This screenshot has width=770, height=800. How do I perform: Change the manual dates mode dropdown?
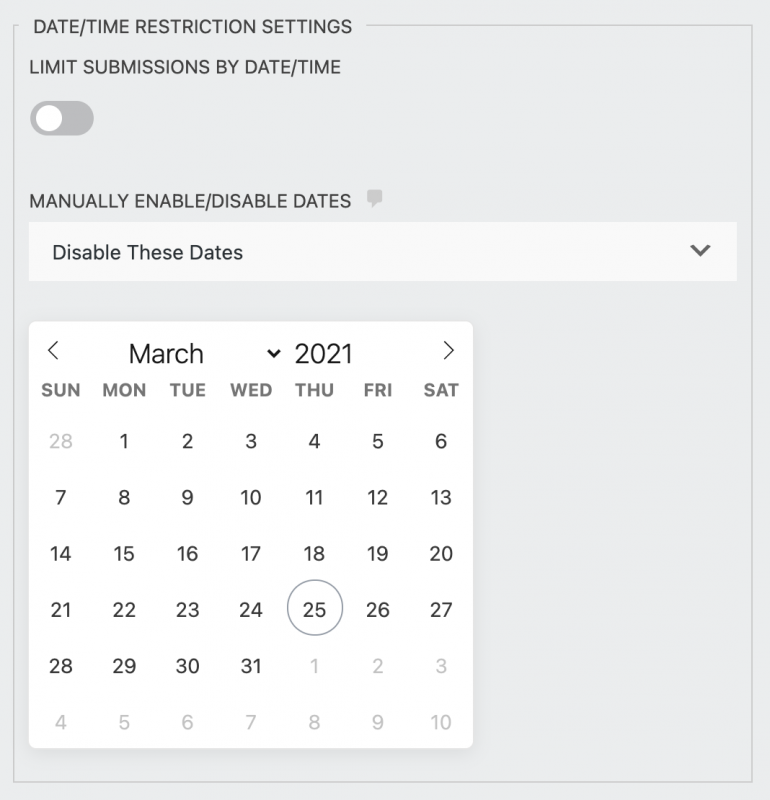[383, 251]
